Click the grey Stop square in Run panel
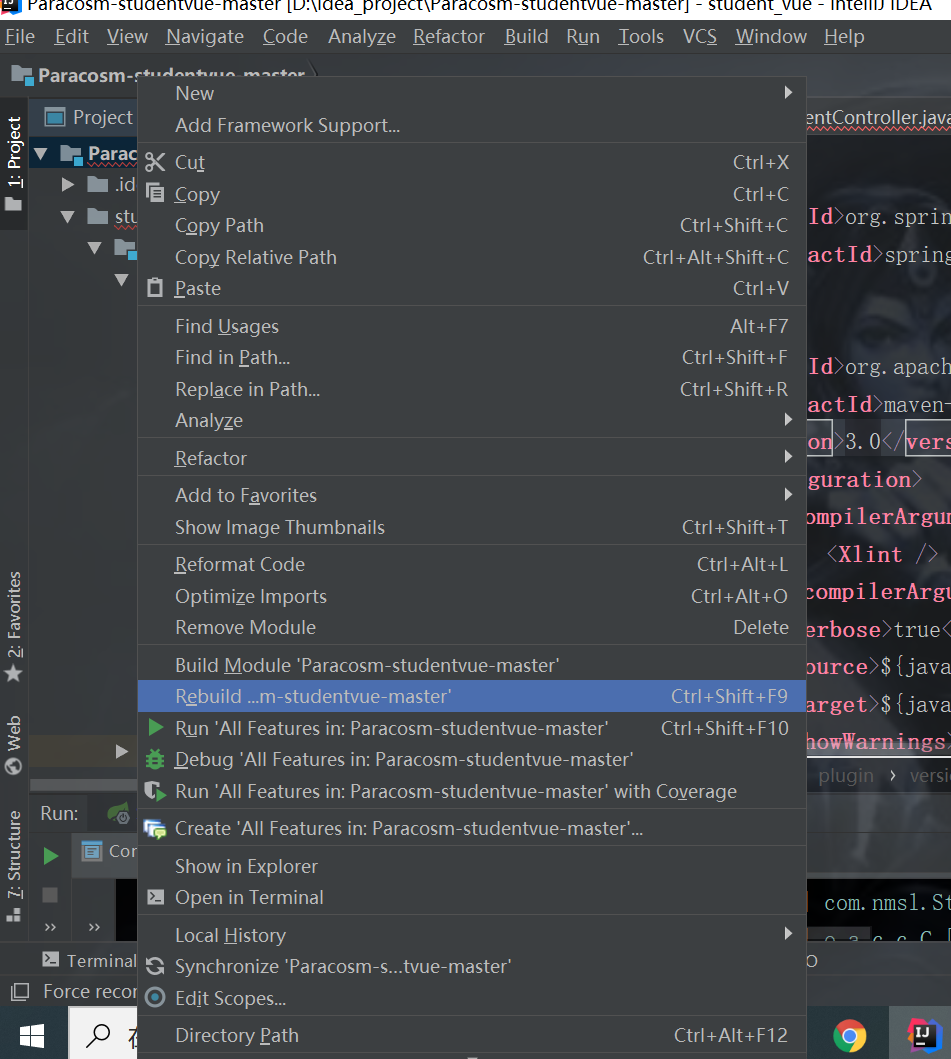The height and width of the screenshot is (1059, 951). pos(50,895)
